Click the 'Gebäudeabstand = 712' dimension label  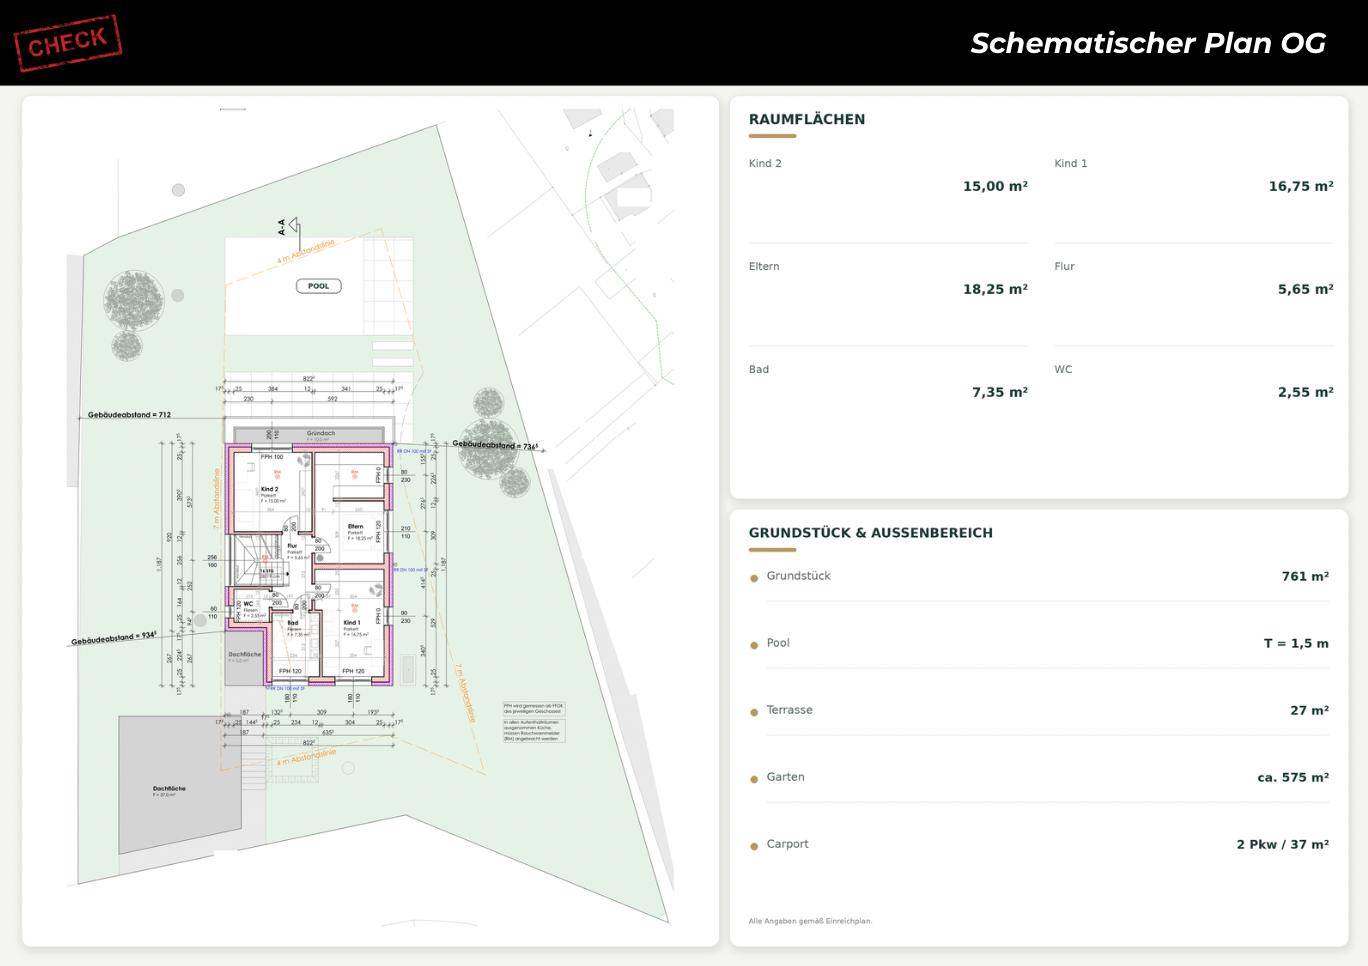[129, 415]
